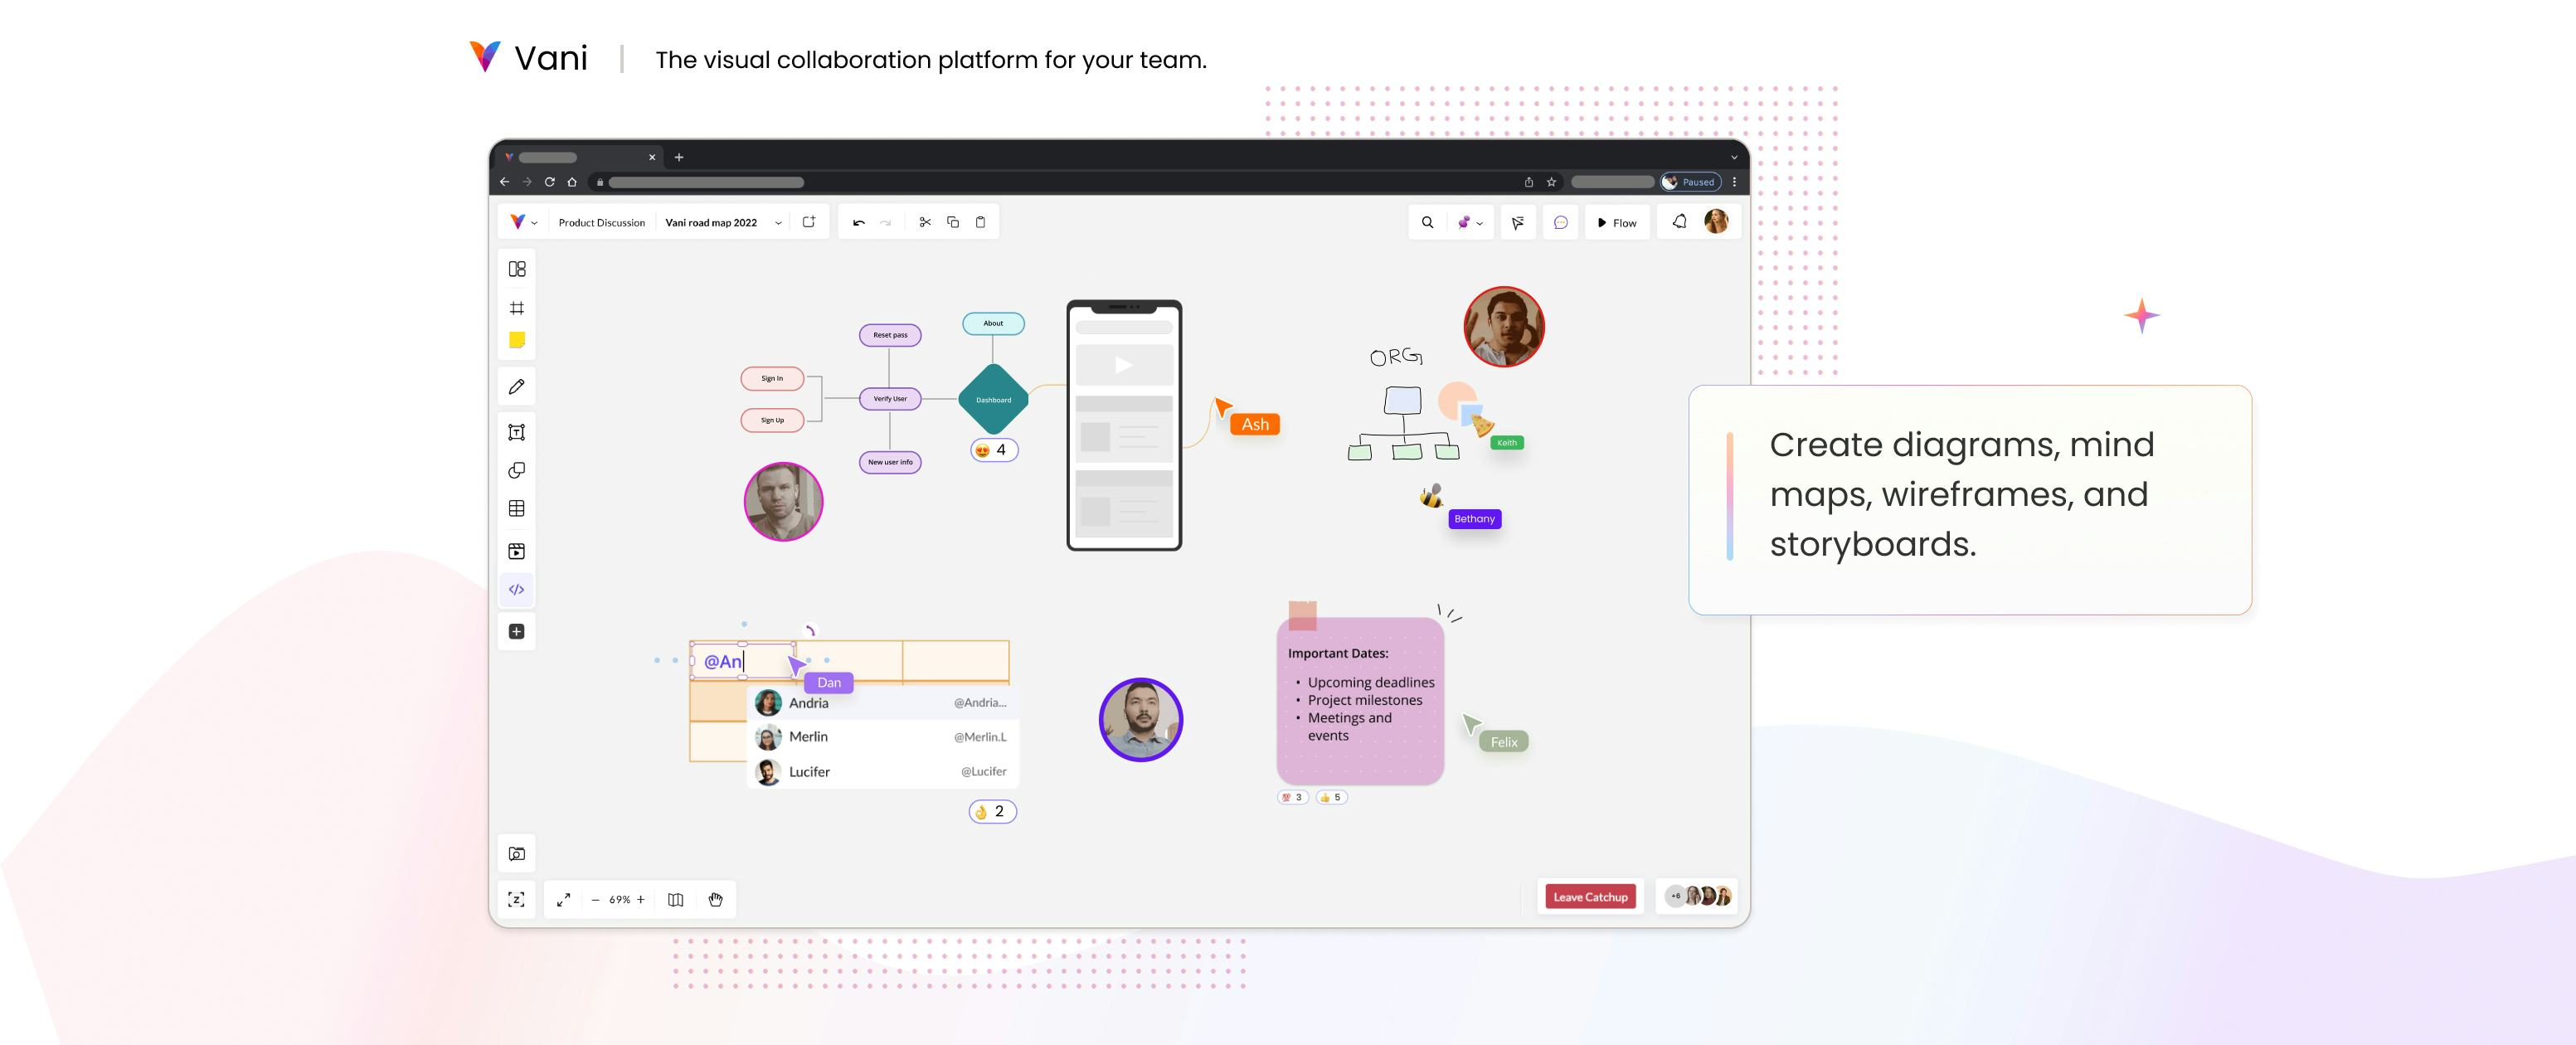The height and width of the screenshot is (1045, 2576).
Task: Click the undo arrow icon
Action: [859, 222]
